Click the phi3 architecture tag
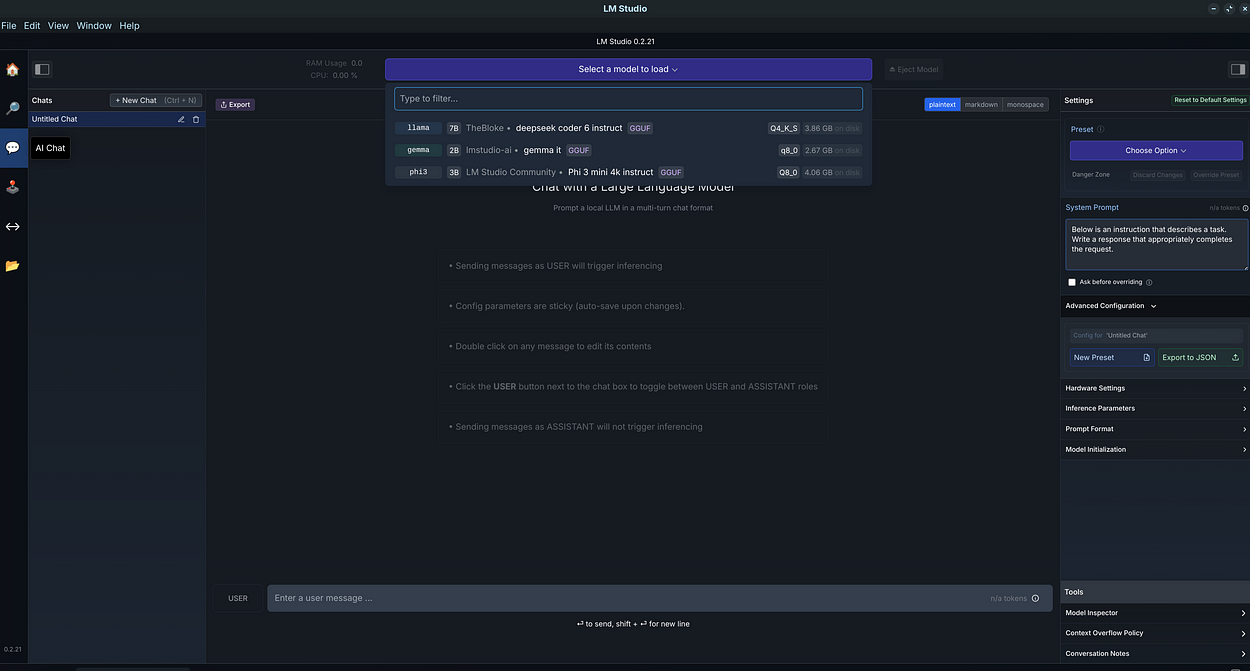This screenshot has height=671, width=1250. pos(418,172)
